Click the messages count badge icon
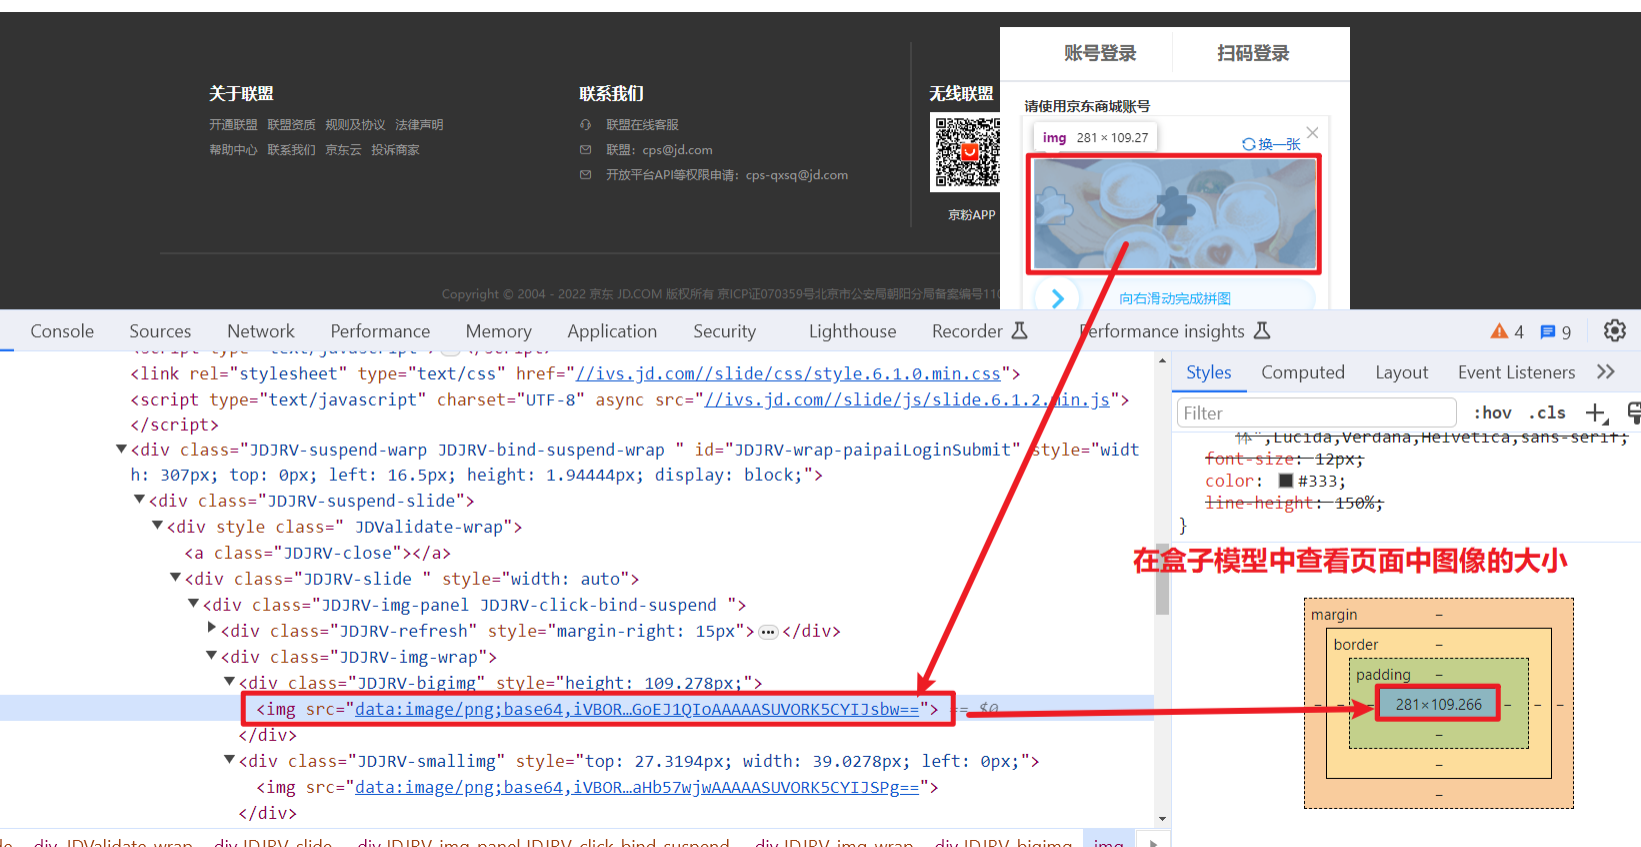The height and width of the screenshot is (847, 1641). (1547, 332)
